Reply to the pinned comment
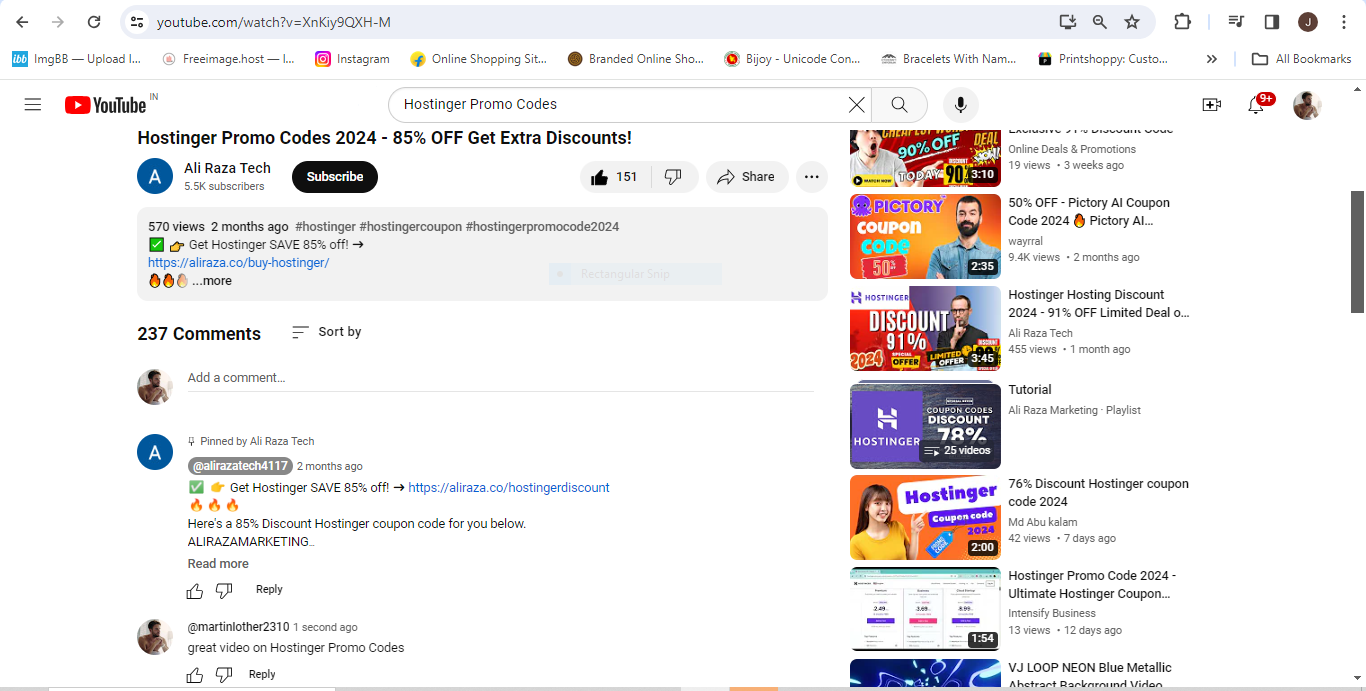The image size is (1366, 691). click(269, 590)
